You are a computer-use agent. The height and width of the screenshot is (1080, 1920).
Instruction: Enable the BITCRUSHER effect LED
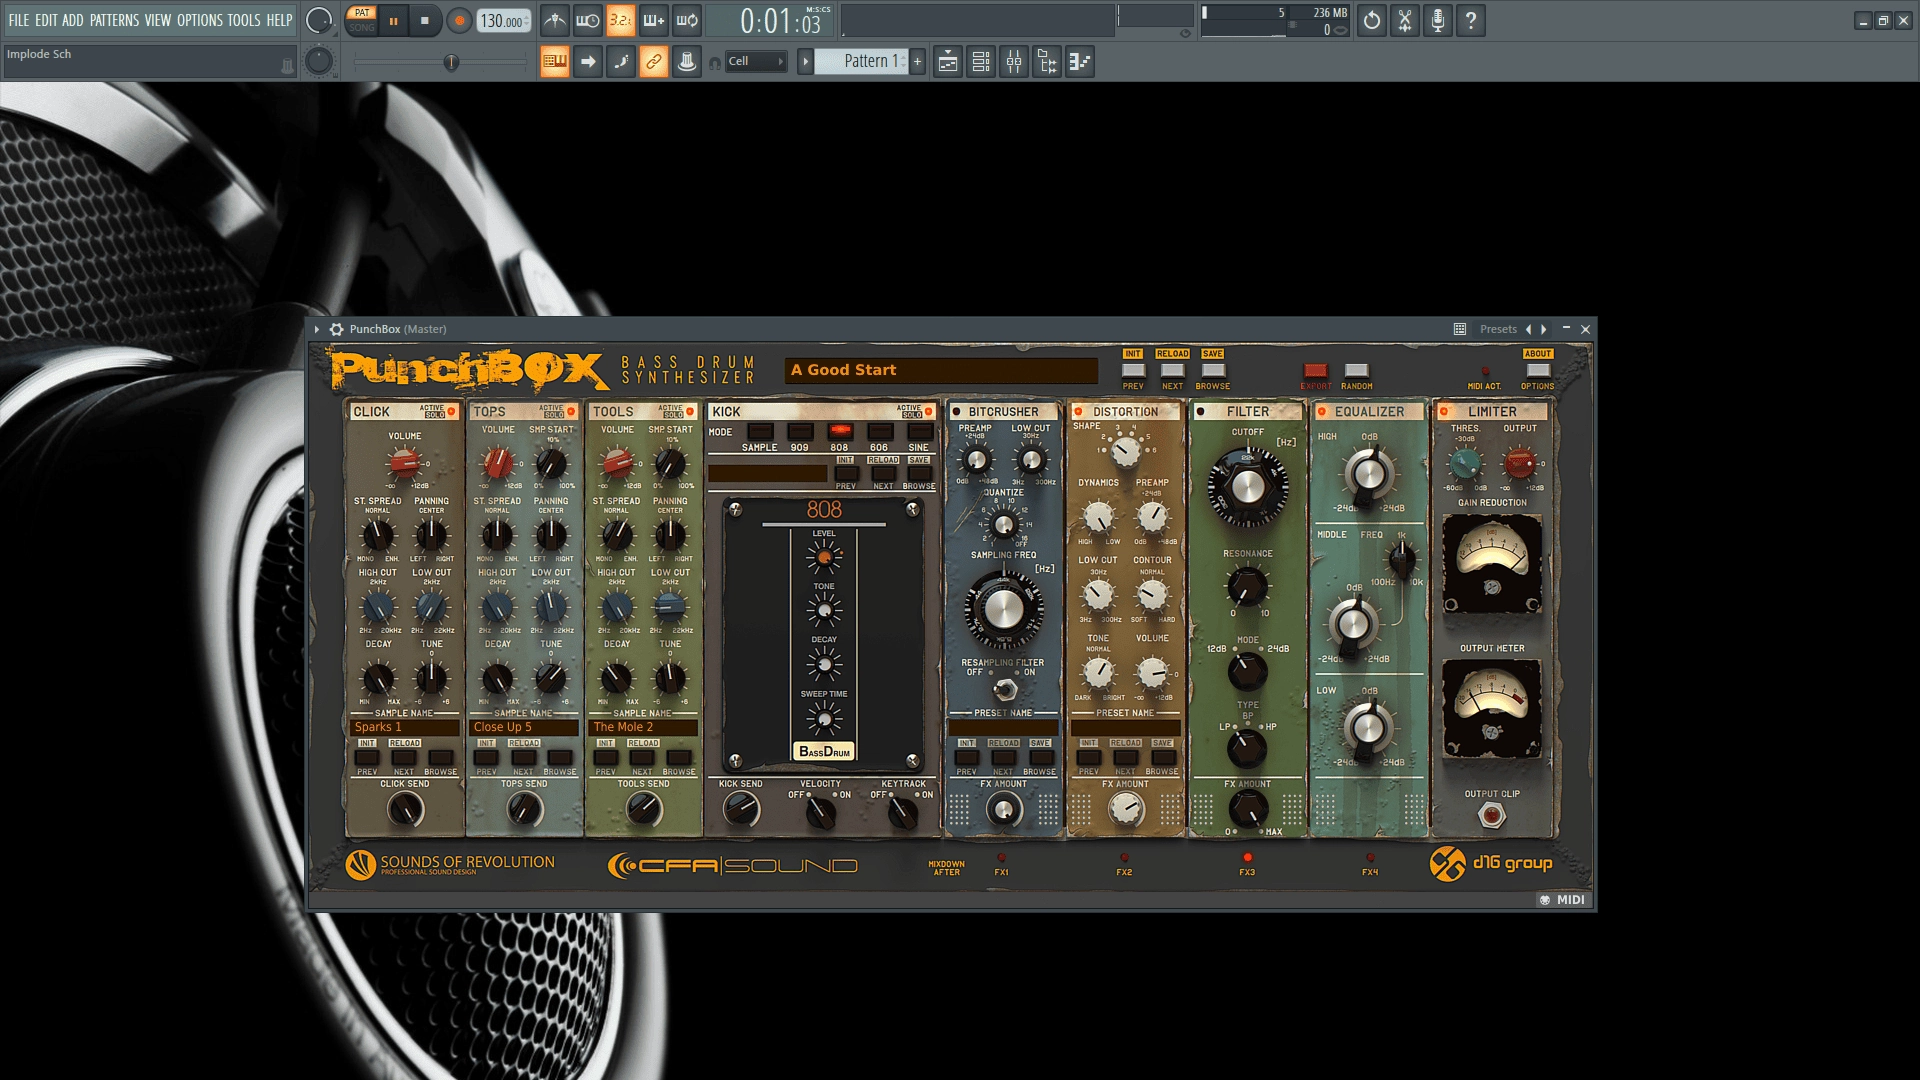pos(957,411)
